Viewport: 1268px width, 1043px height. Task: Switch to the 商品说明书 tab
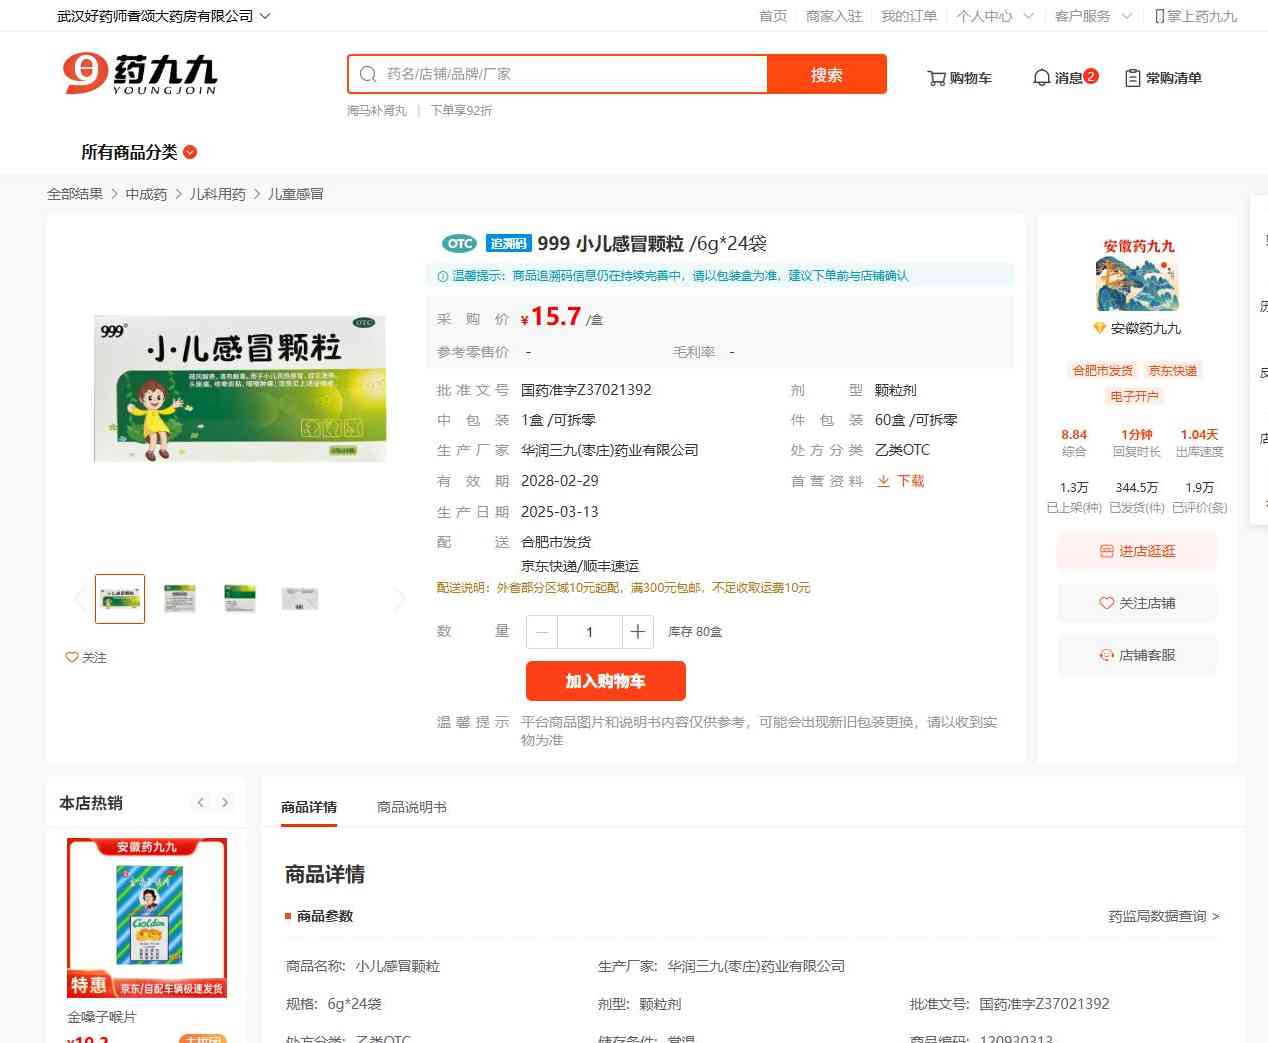coord(411,807)
